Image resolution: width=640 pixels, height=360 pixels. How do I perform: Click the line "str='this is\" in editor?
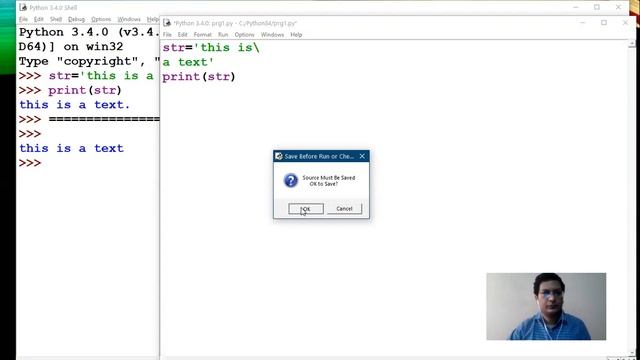tap(211, 48)
